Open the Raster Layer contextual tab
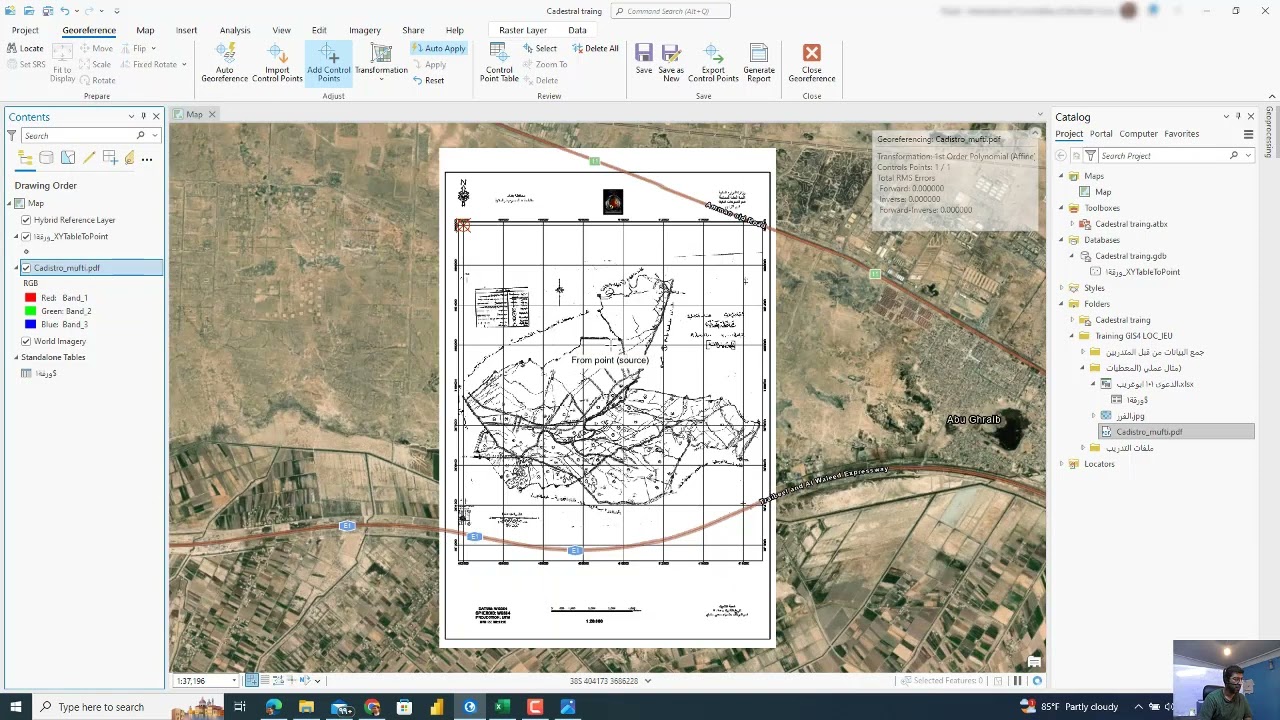 click(523, 30)
